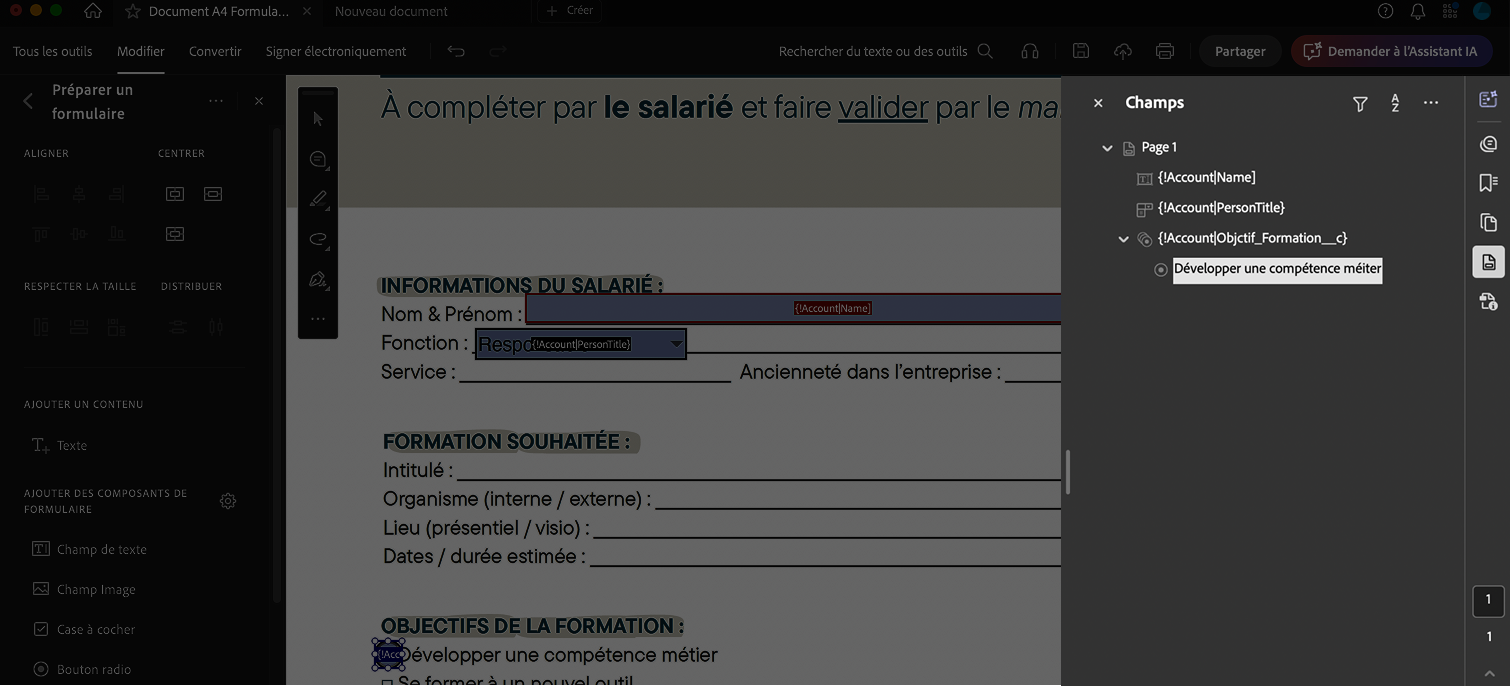The height and width of the screenshot is (686, 1510).
Task: Open the apps grid icon
Action: point(1450,11)
